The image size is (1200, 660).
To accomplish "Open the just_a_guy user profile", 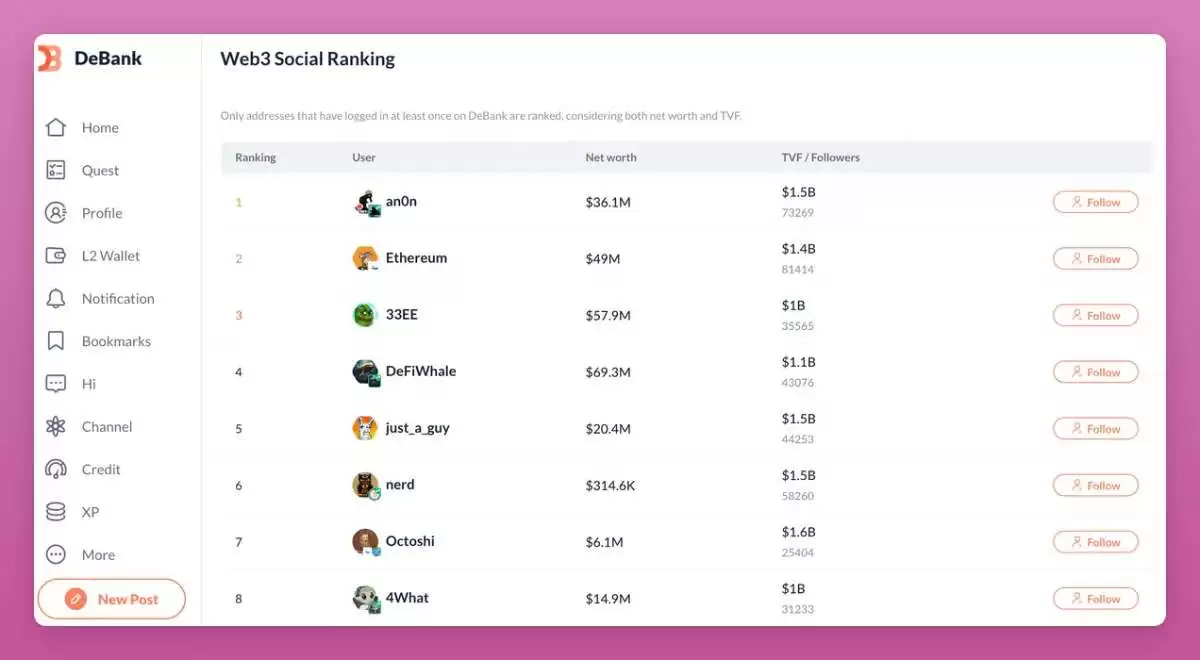I will (417, 428).
